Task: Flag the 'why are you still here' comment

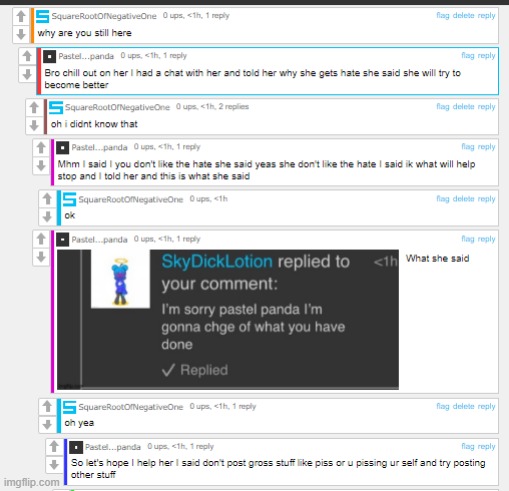Action: click(x=443, y=15)
